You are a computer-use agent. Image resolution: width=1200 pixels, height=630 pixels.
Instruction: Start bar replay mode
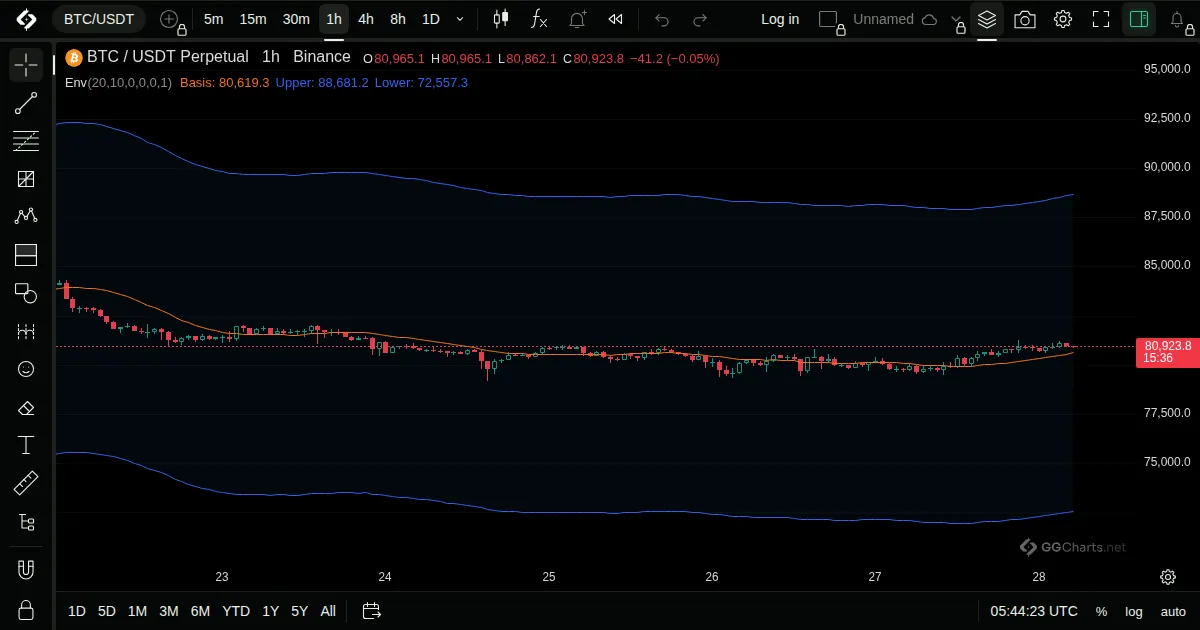[616, 19]
